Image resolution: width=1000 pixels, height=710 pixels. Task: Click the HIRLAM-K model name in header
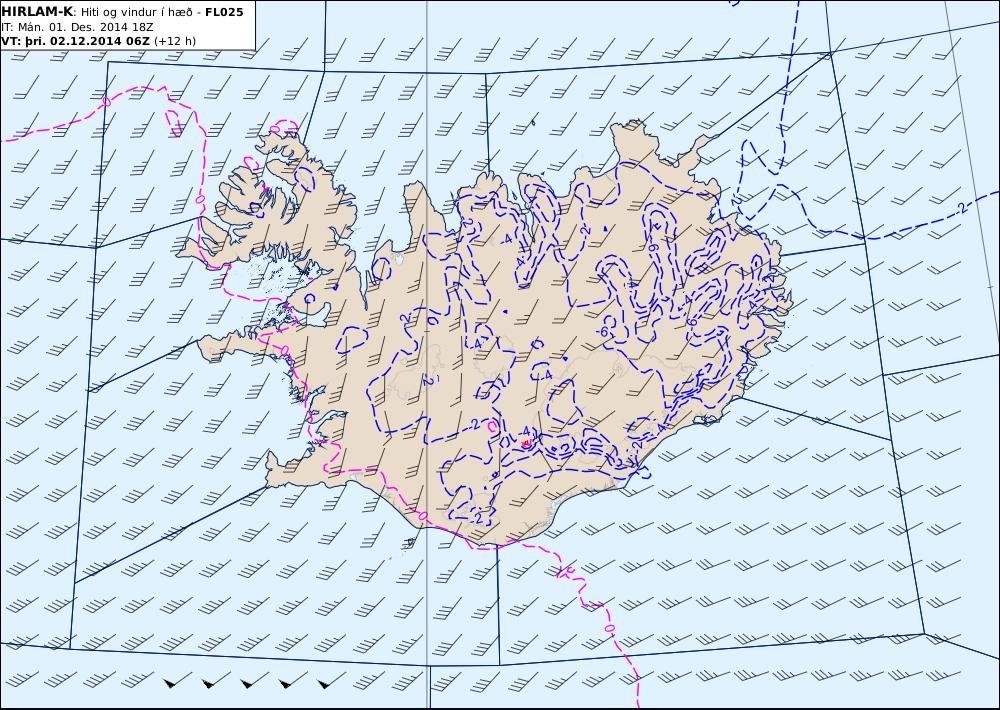pyautogui.click(x=37, y=12)
